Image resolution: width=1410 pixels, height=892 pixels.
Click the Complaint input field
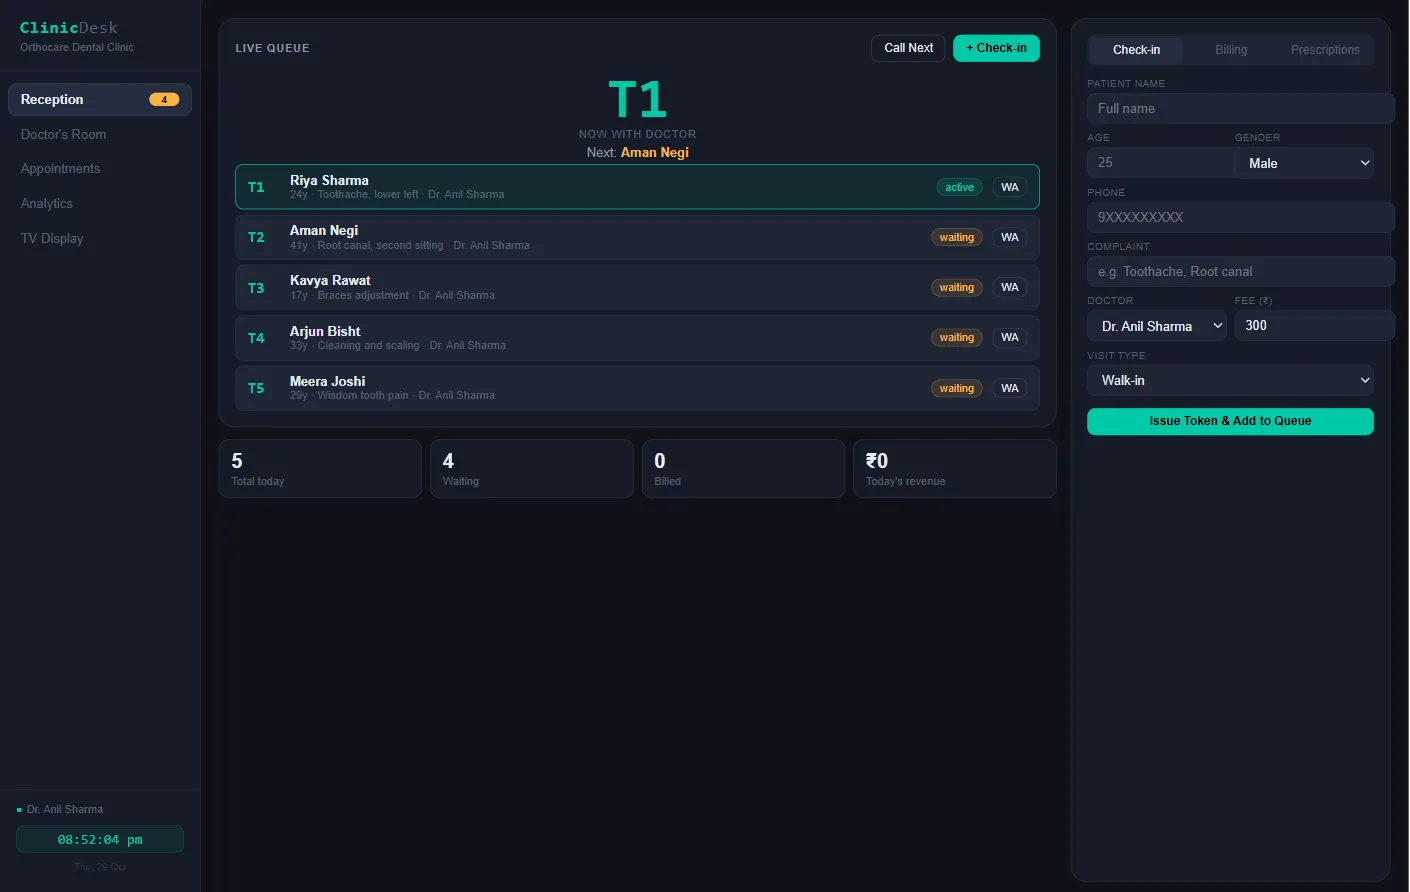point(1240,271)
